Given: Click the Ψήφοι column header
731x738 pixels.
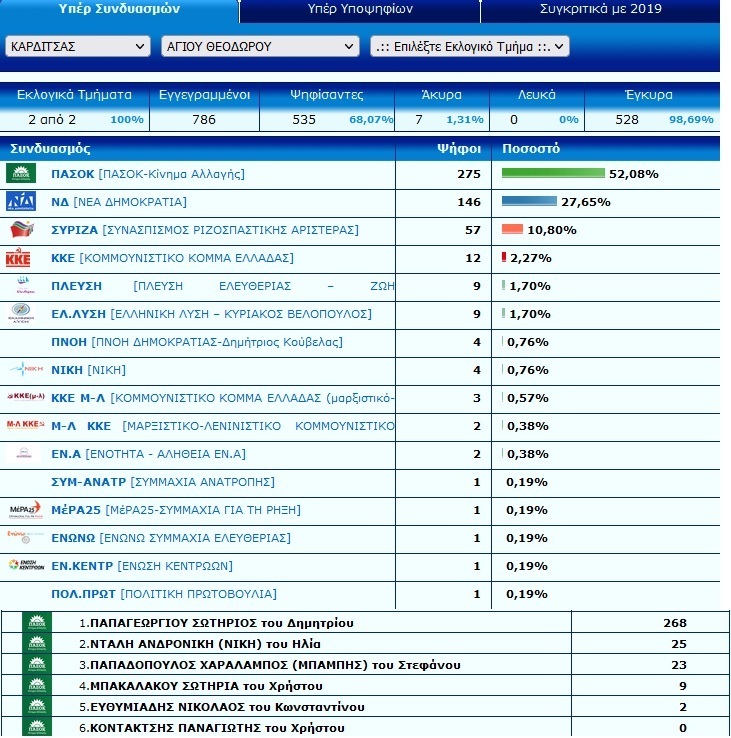Looking at the screenshot, I should pos(458,148).
